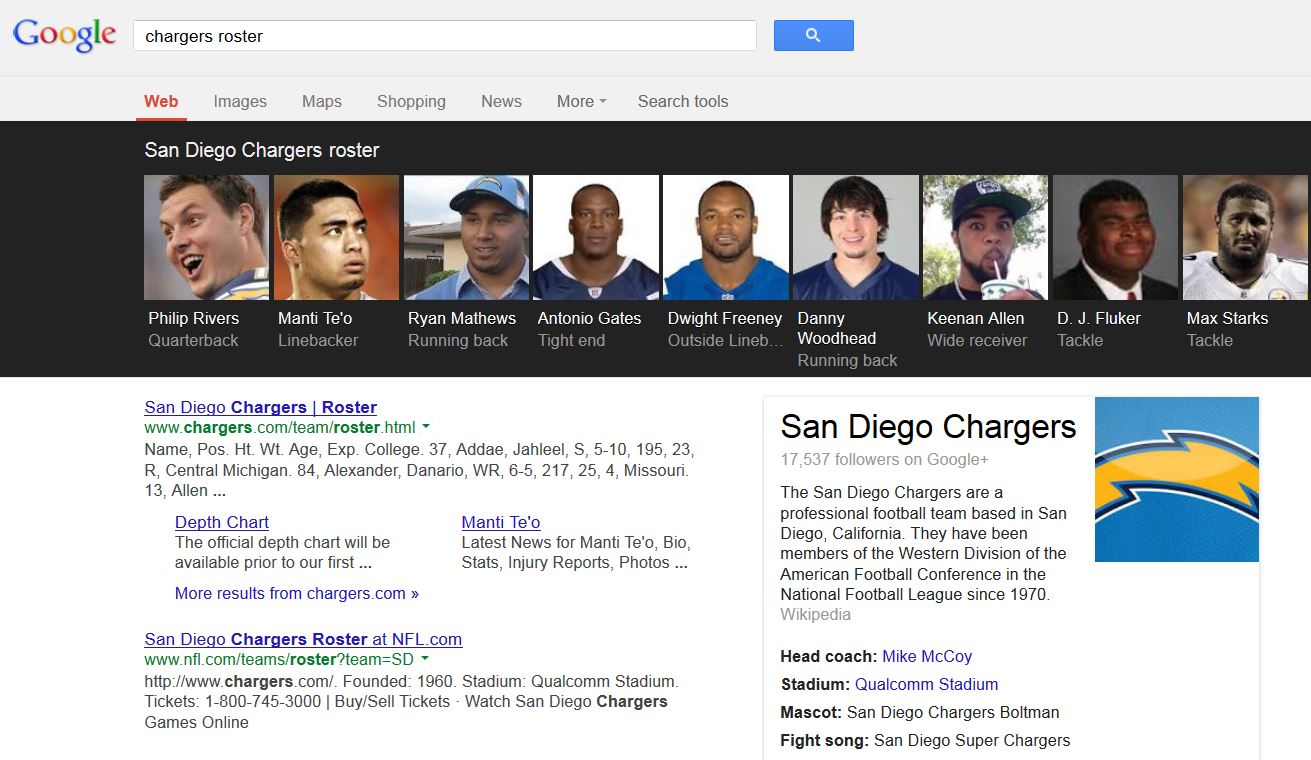Click the D. J. Fluker name label
The image size is (1311, 760).
(1099, 318)
